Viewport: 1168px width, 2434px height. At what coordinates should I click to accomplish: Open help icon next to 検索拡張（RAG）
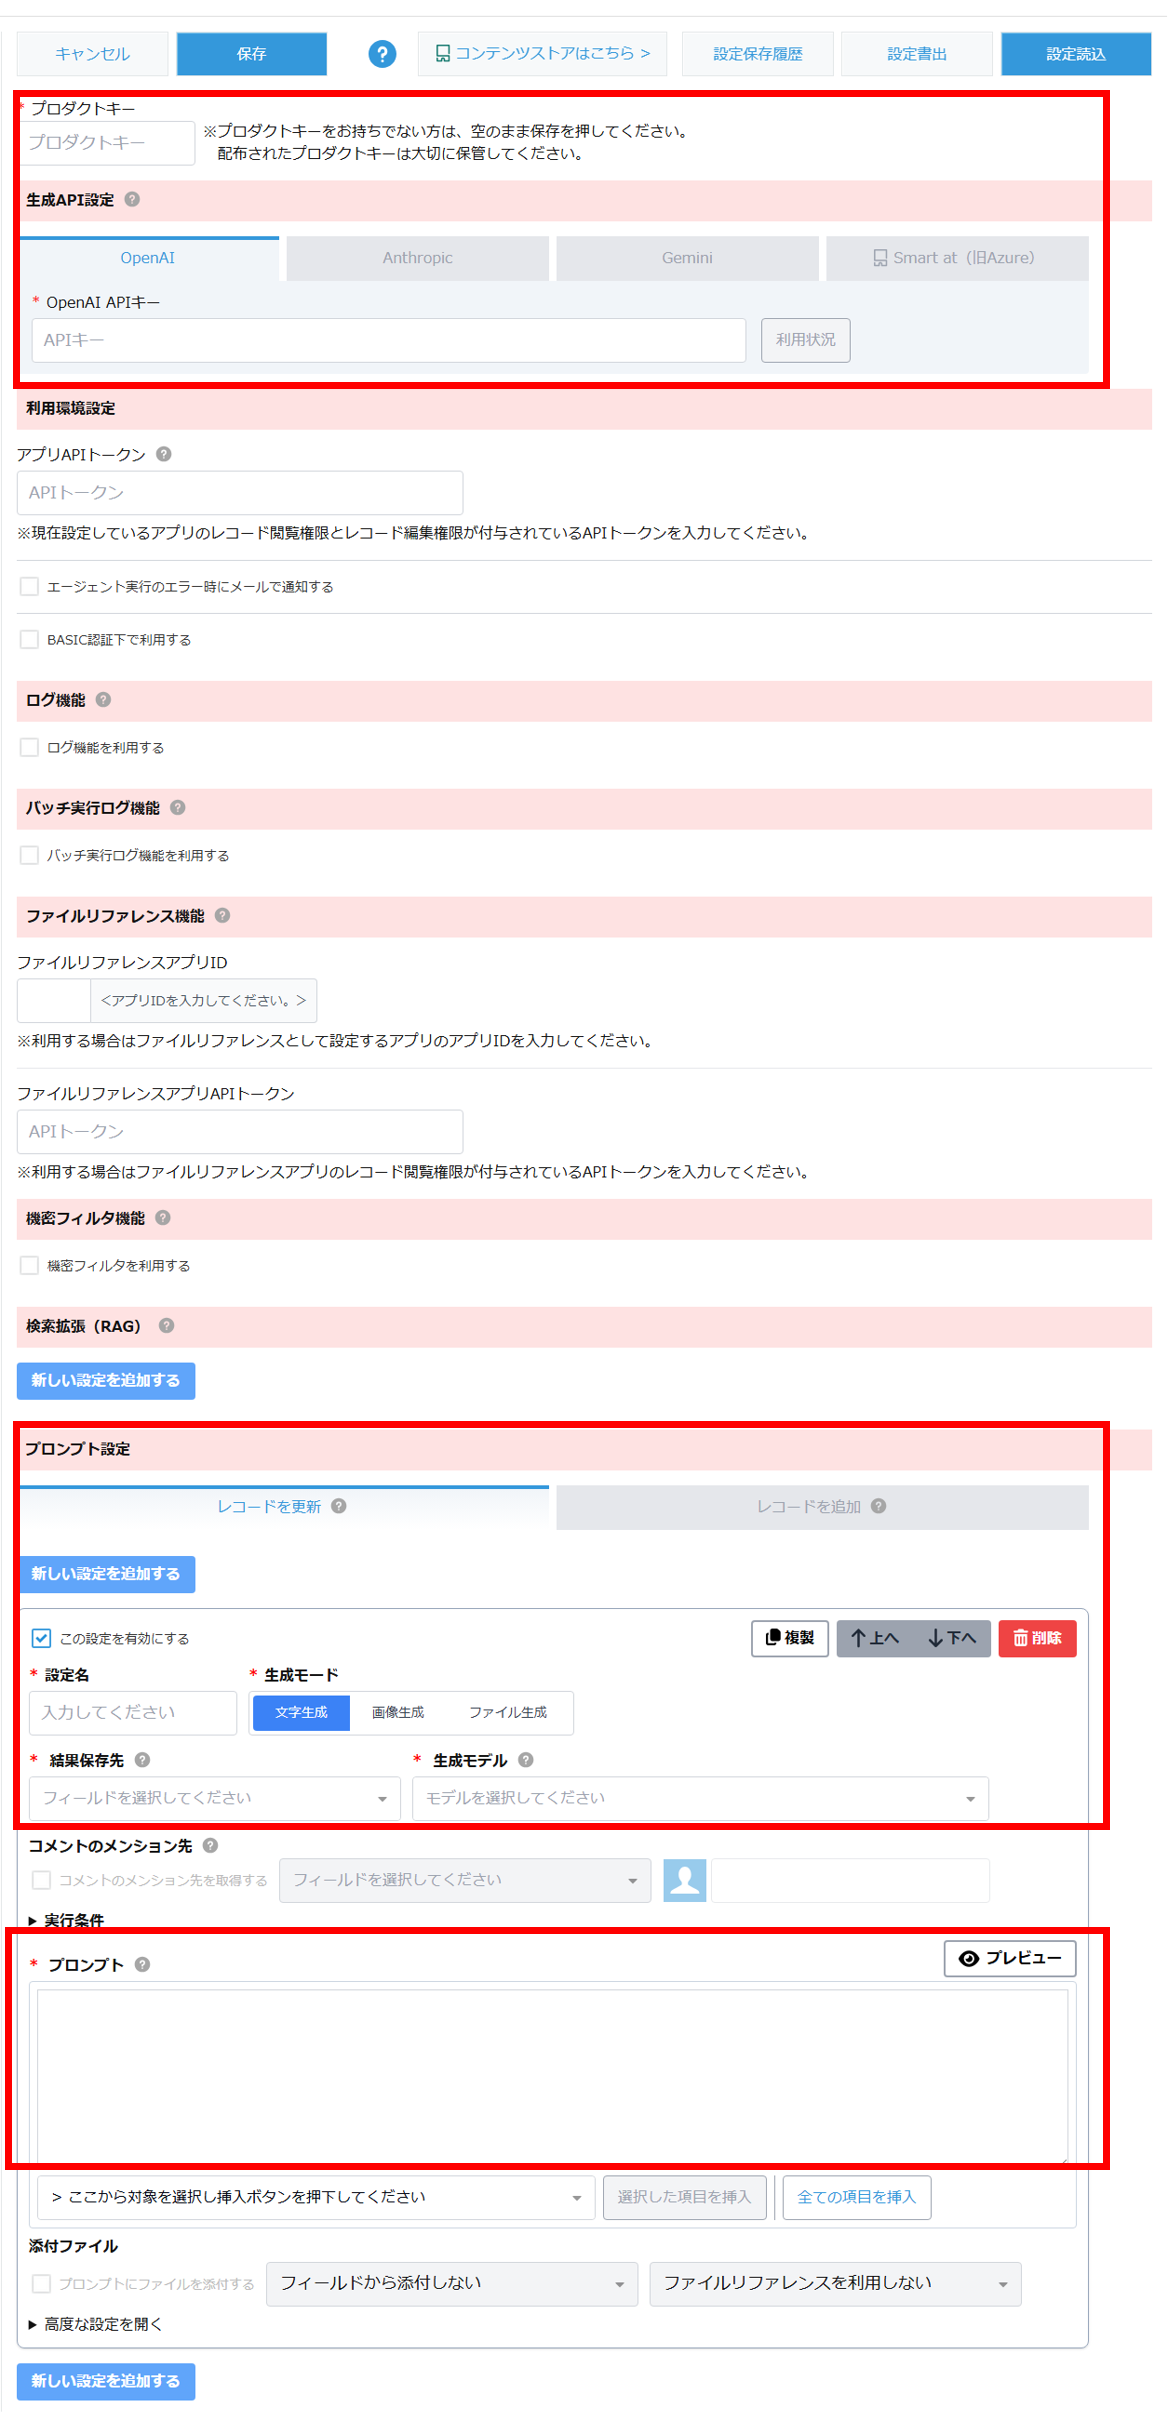click(167, 1326)
